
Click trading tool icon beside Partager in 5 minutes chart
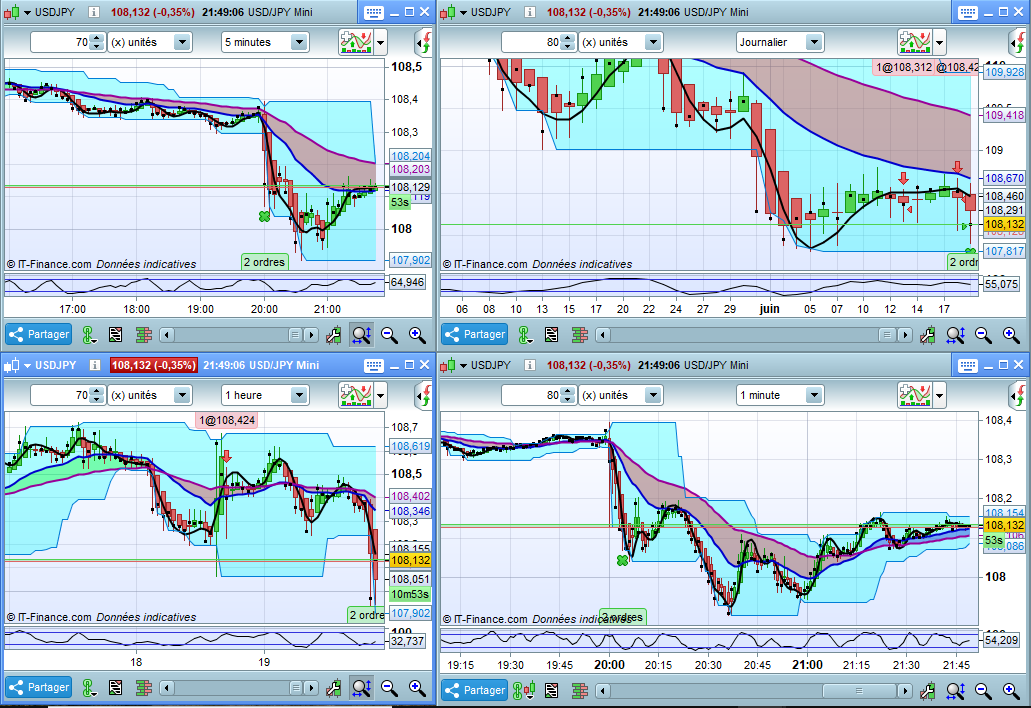[x=89, y=335]
